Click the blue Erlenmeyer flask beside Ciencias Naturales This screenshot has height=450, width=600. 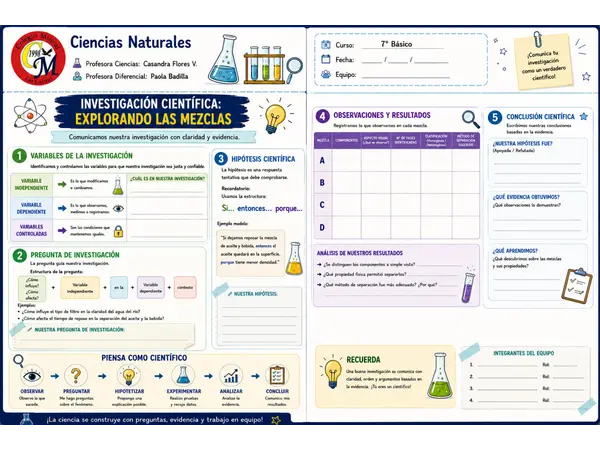point(224,59)
